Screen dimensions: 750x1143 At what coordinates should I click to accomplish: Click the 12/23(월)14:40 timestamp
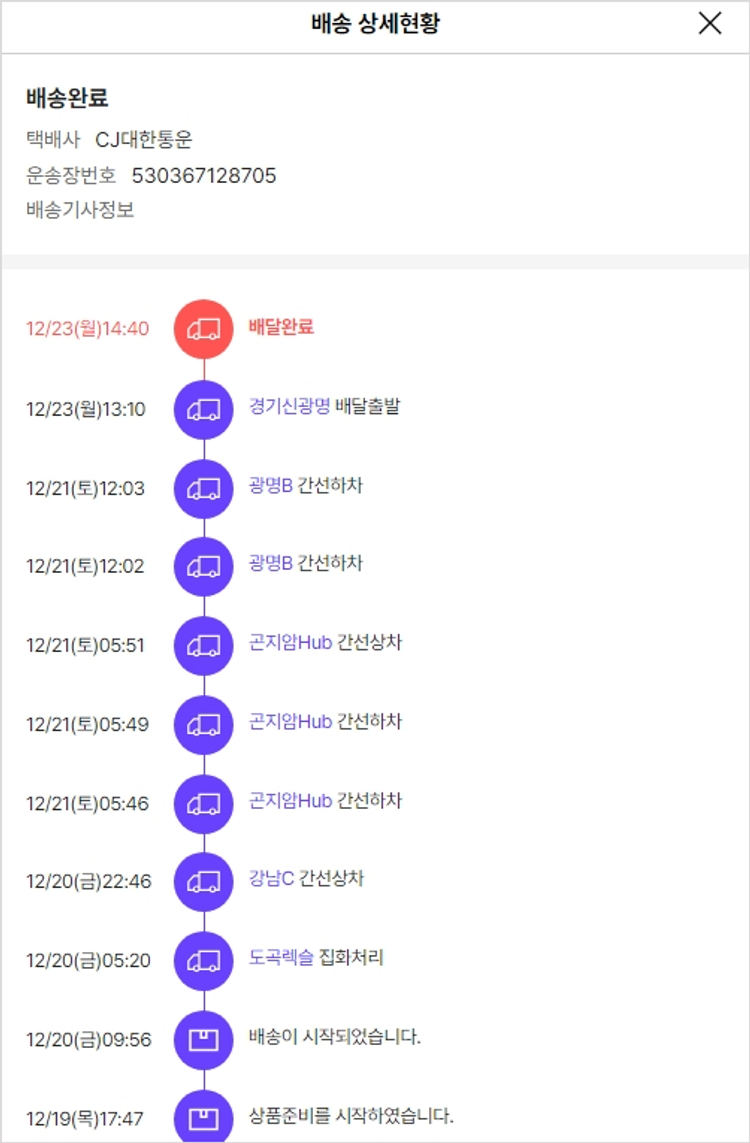tap(88, 329)
